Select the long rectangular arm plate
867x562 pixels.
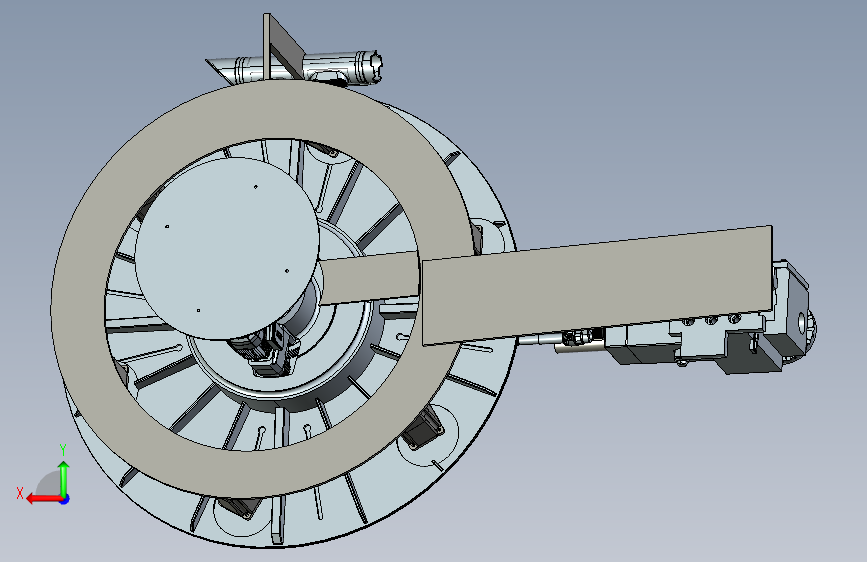(597, 285)
